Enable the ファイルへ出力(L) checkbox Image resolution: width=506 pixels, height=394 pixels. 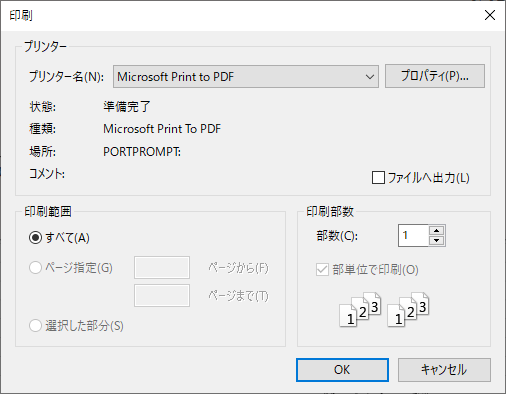pyautogui.click(x=378, y=178)
